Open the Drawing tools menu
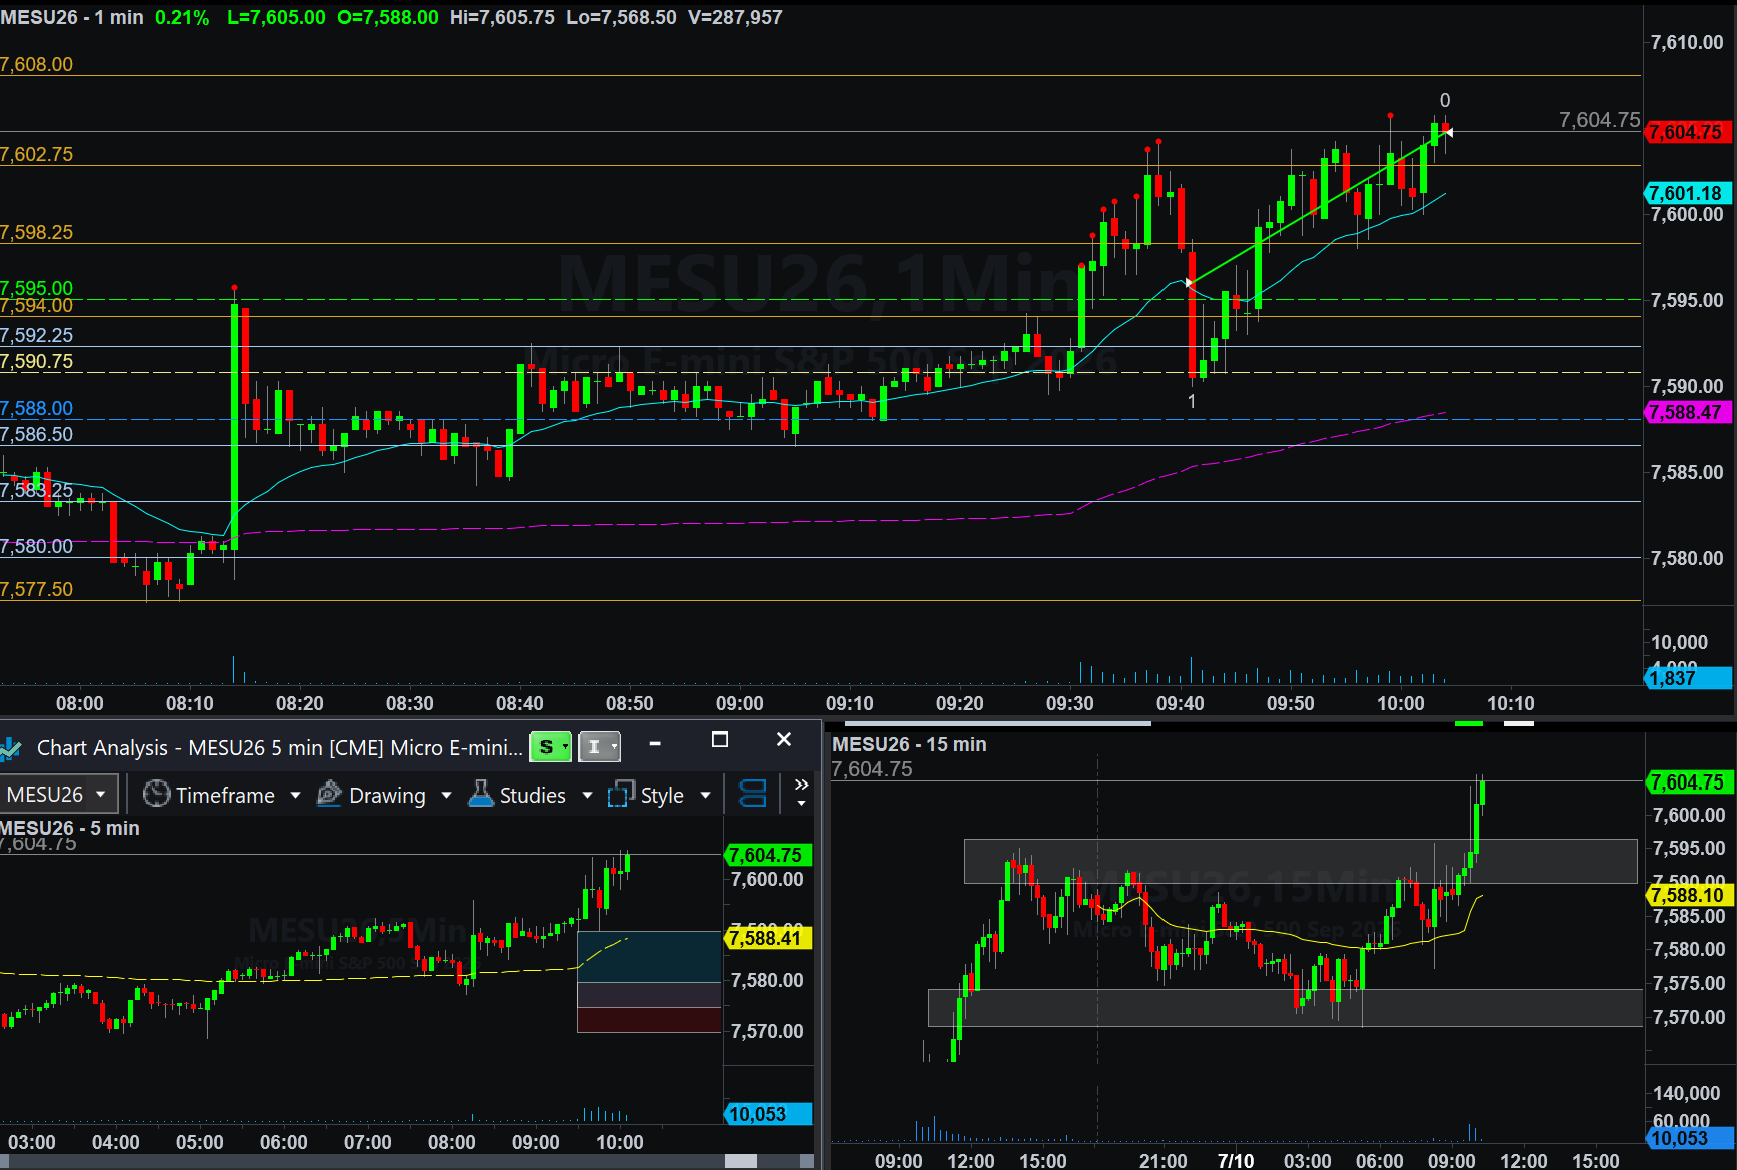This screenshot has height=1170, width=1737. pyautogui.click(x=384, y=795)
